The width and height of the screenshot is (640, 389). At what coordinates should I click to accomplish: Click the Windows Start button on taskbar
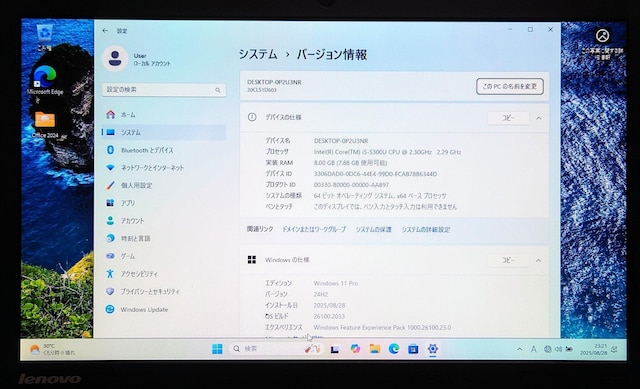(217, 349)
